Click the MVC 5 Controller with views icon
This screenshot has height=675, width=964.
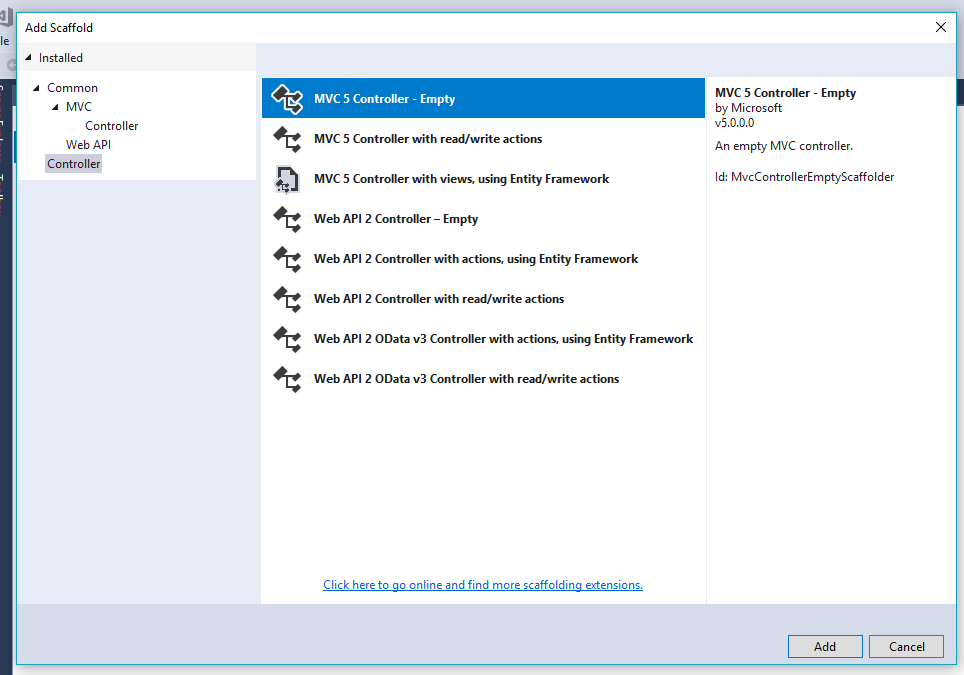point(288,178)
